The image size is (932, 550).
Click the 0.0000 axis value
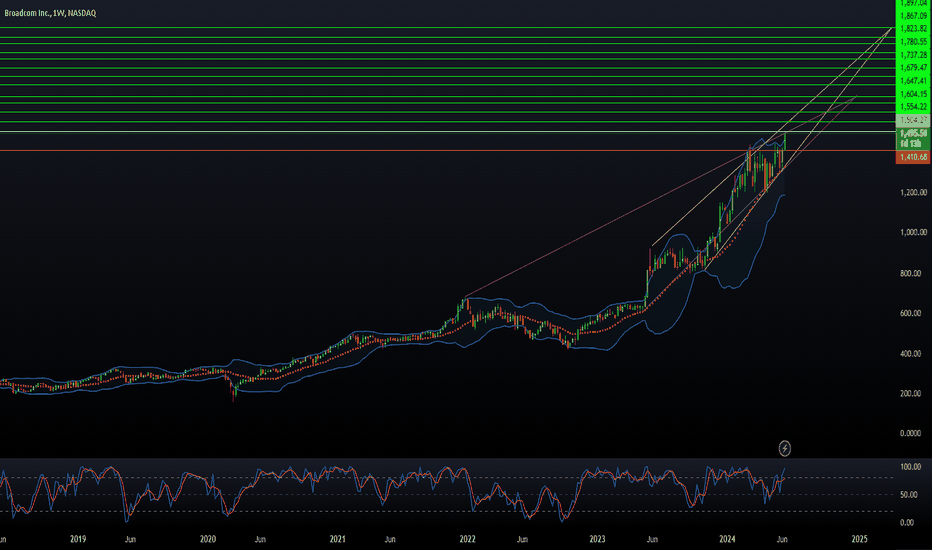point(911,433)
